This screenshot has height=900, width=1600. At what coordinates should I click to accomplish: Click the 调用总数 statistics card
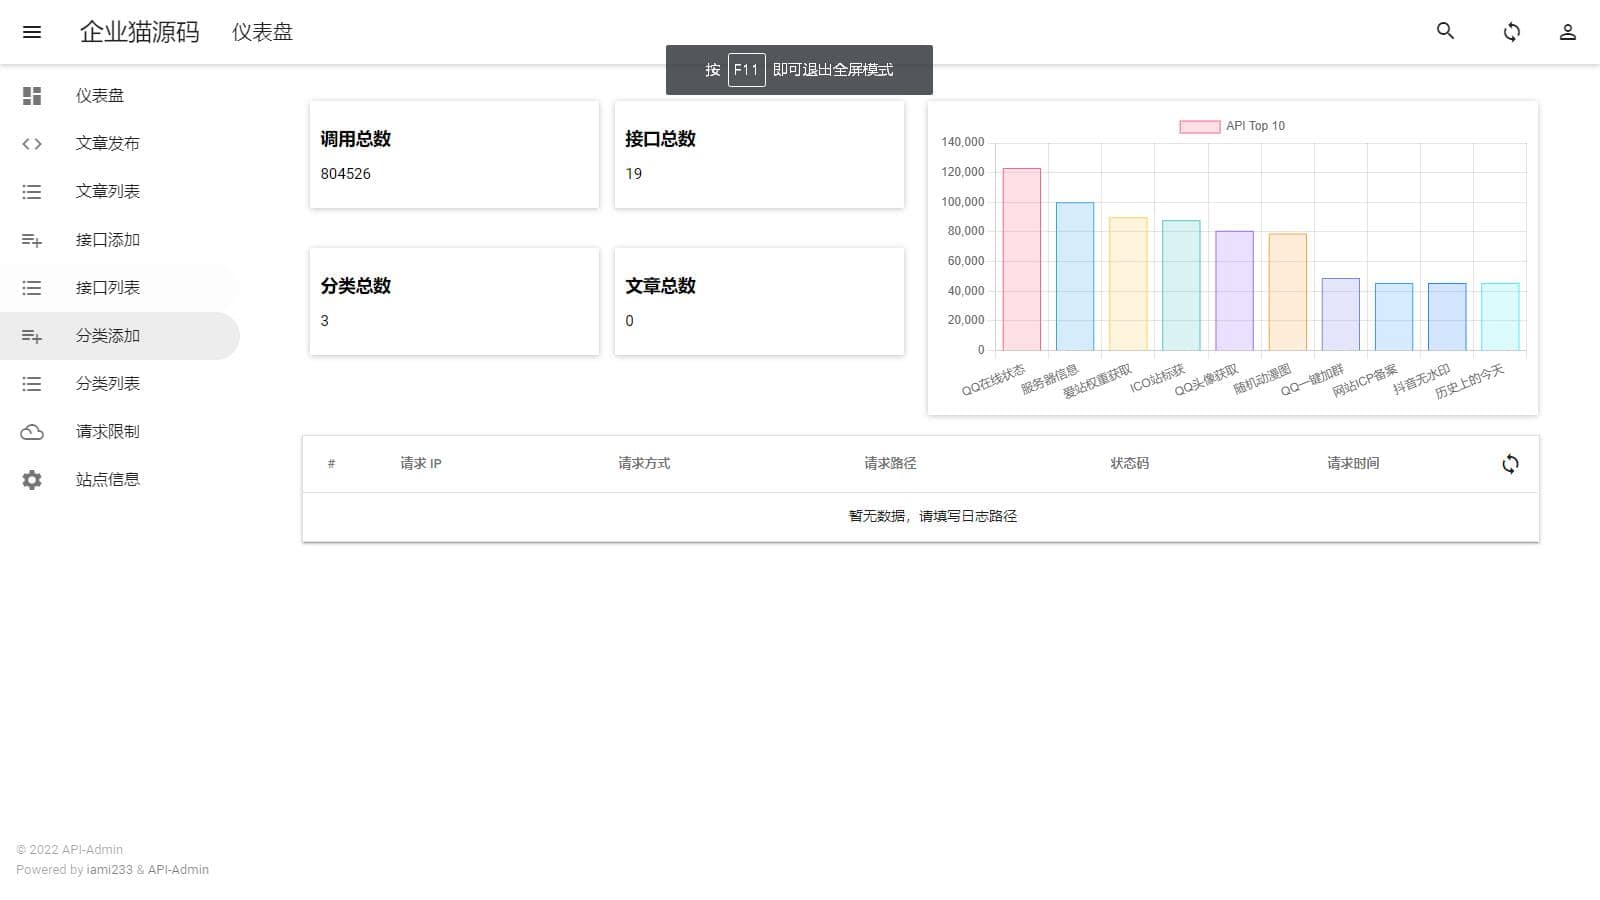[x=454, y=155]
